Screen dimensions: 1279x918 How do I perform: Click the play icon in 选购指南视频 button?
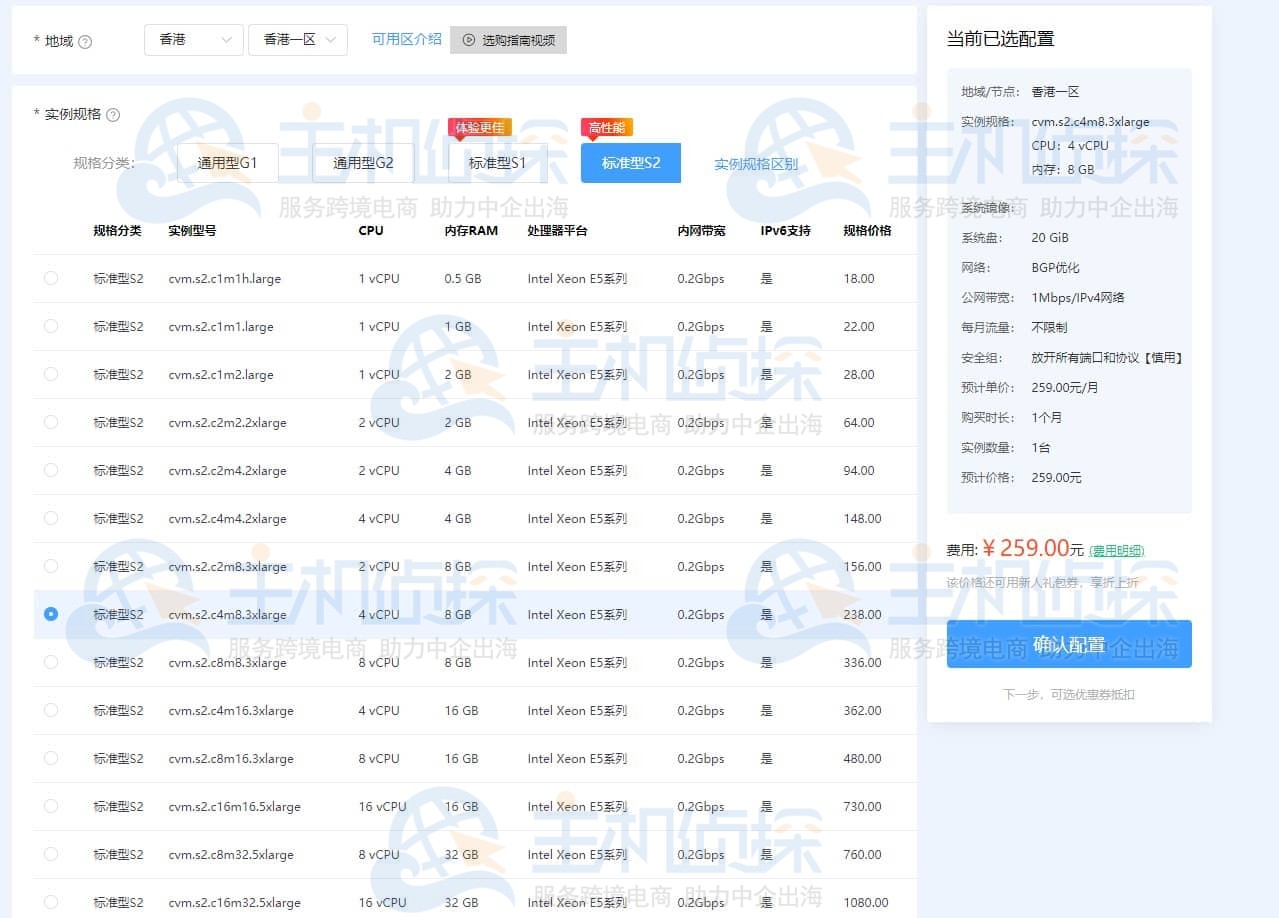click(468, 40)
